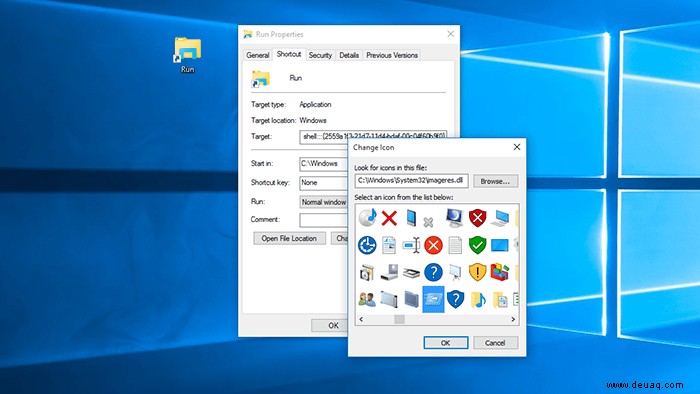The image size is (700, 394).
Task: Close the Run Properties window
Action: coord(450,34)
